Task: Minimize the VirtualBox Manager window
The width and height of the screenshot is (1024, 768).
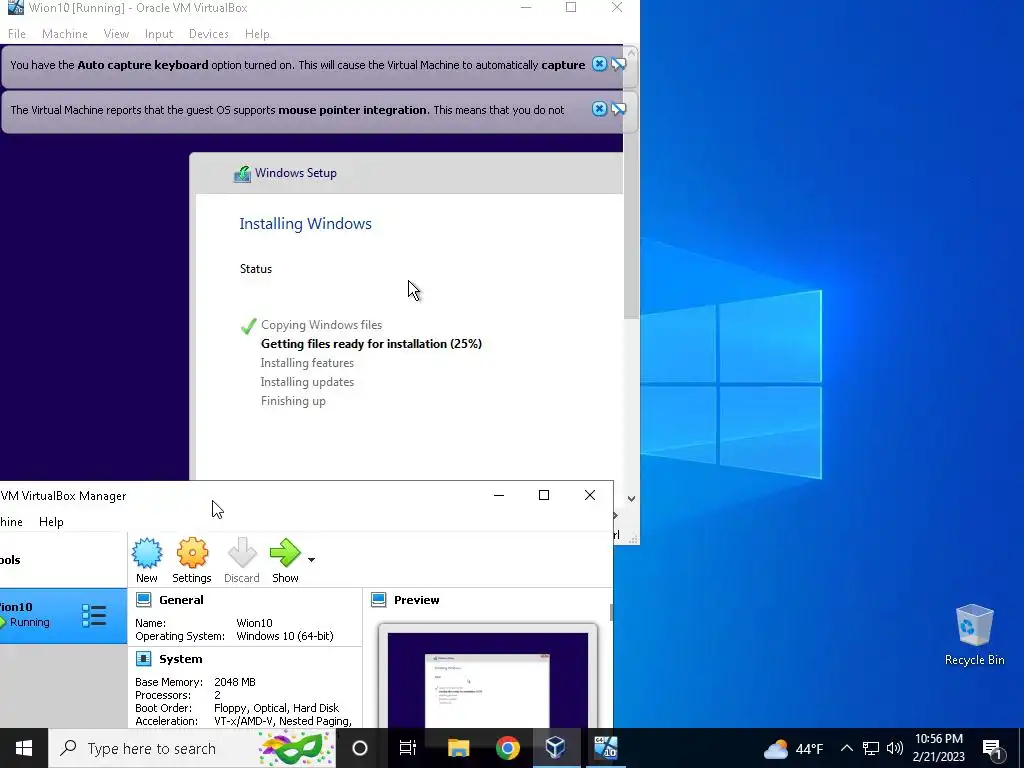Action: coord(499,495)
